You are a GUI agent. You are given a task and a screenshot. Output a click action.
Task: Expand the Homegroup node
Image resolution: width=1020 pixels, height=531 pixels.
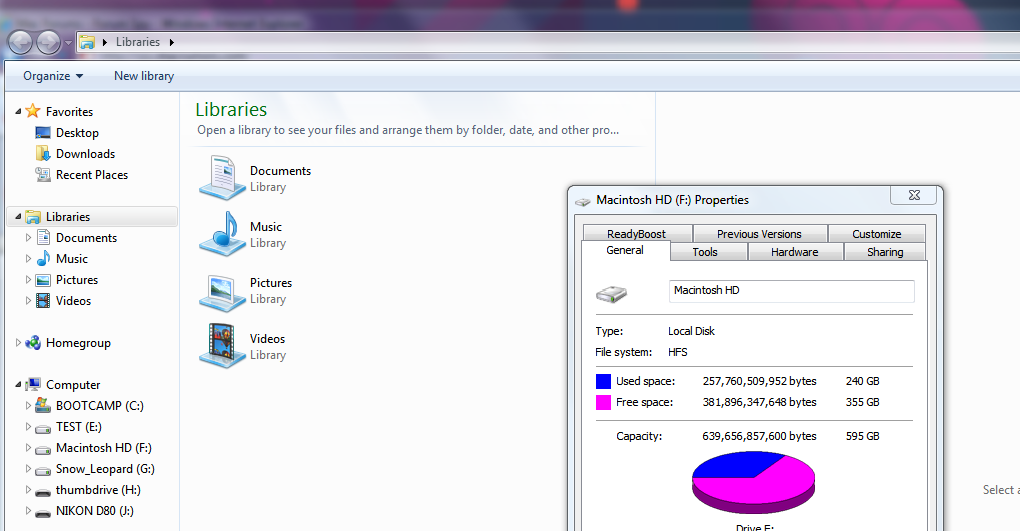coord(18,342)
